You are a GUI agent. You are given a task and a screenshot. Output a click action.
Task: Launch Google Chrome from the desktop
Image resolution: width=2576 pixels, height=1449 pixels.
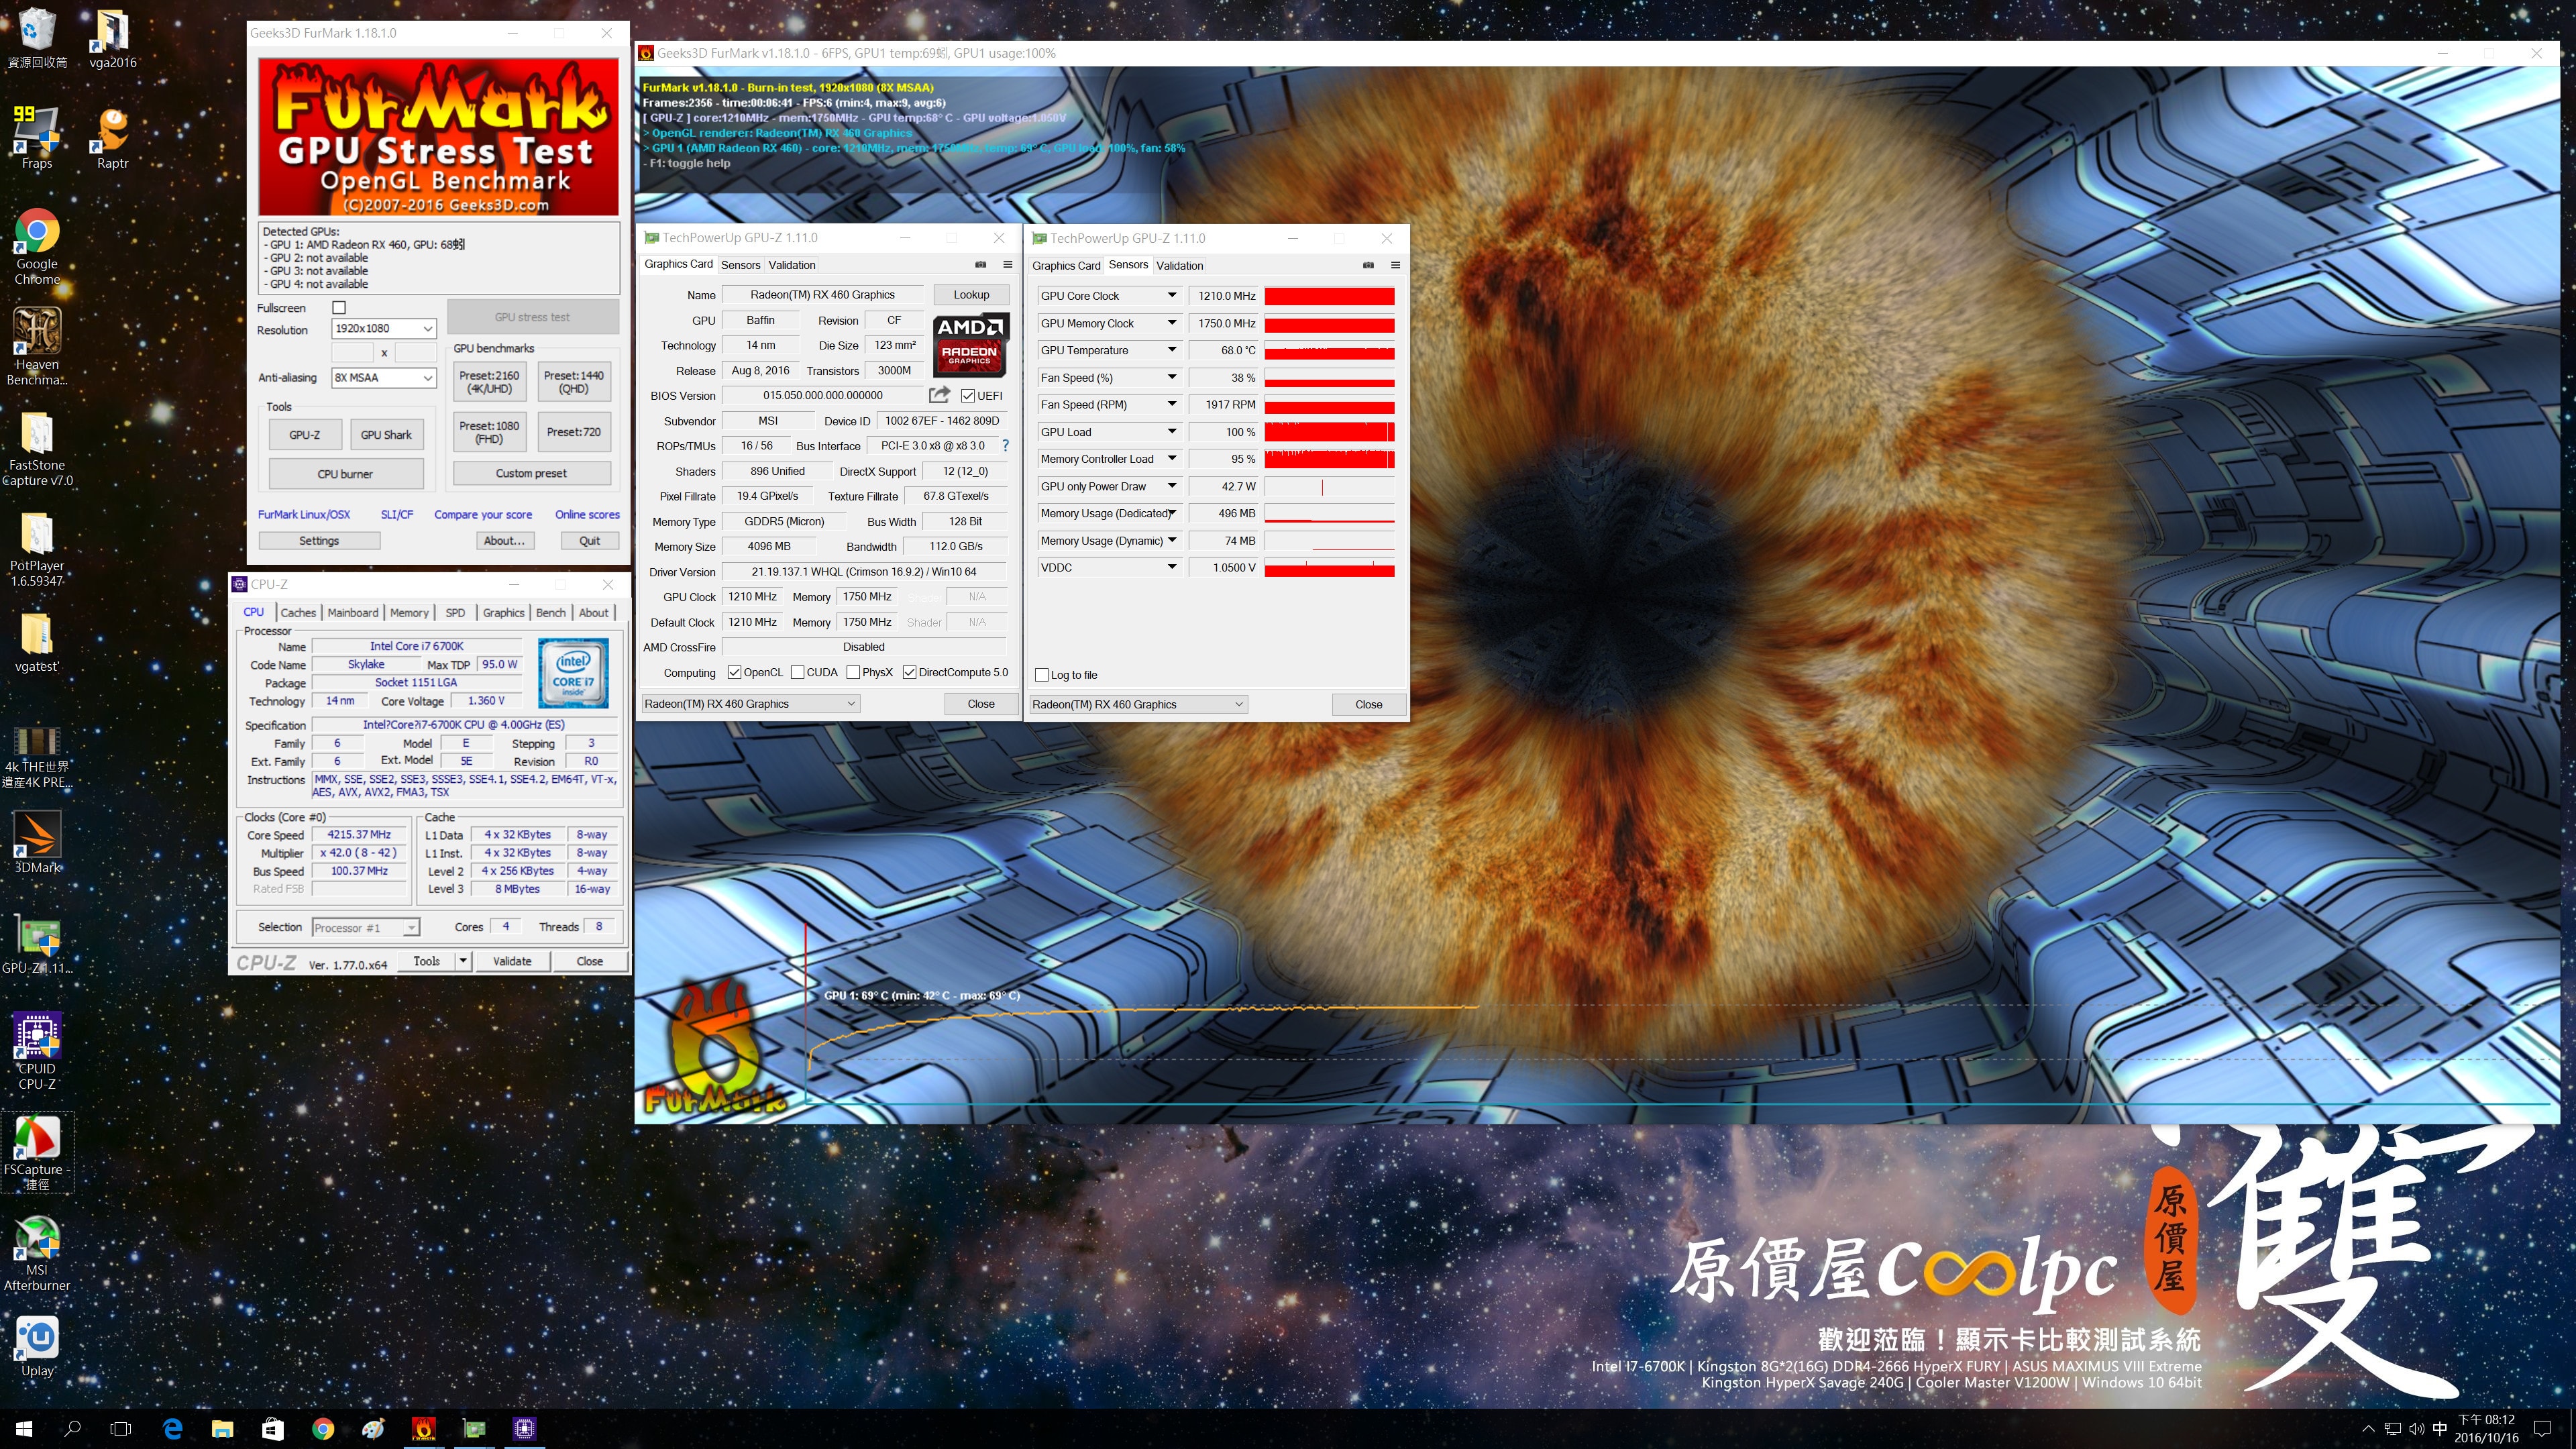click(37, 246)
